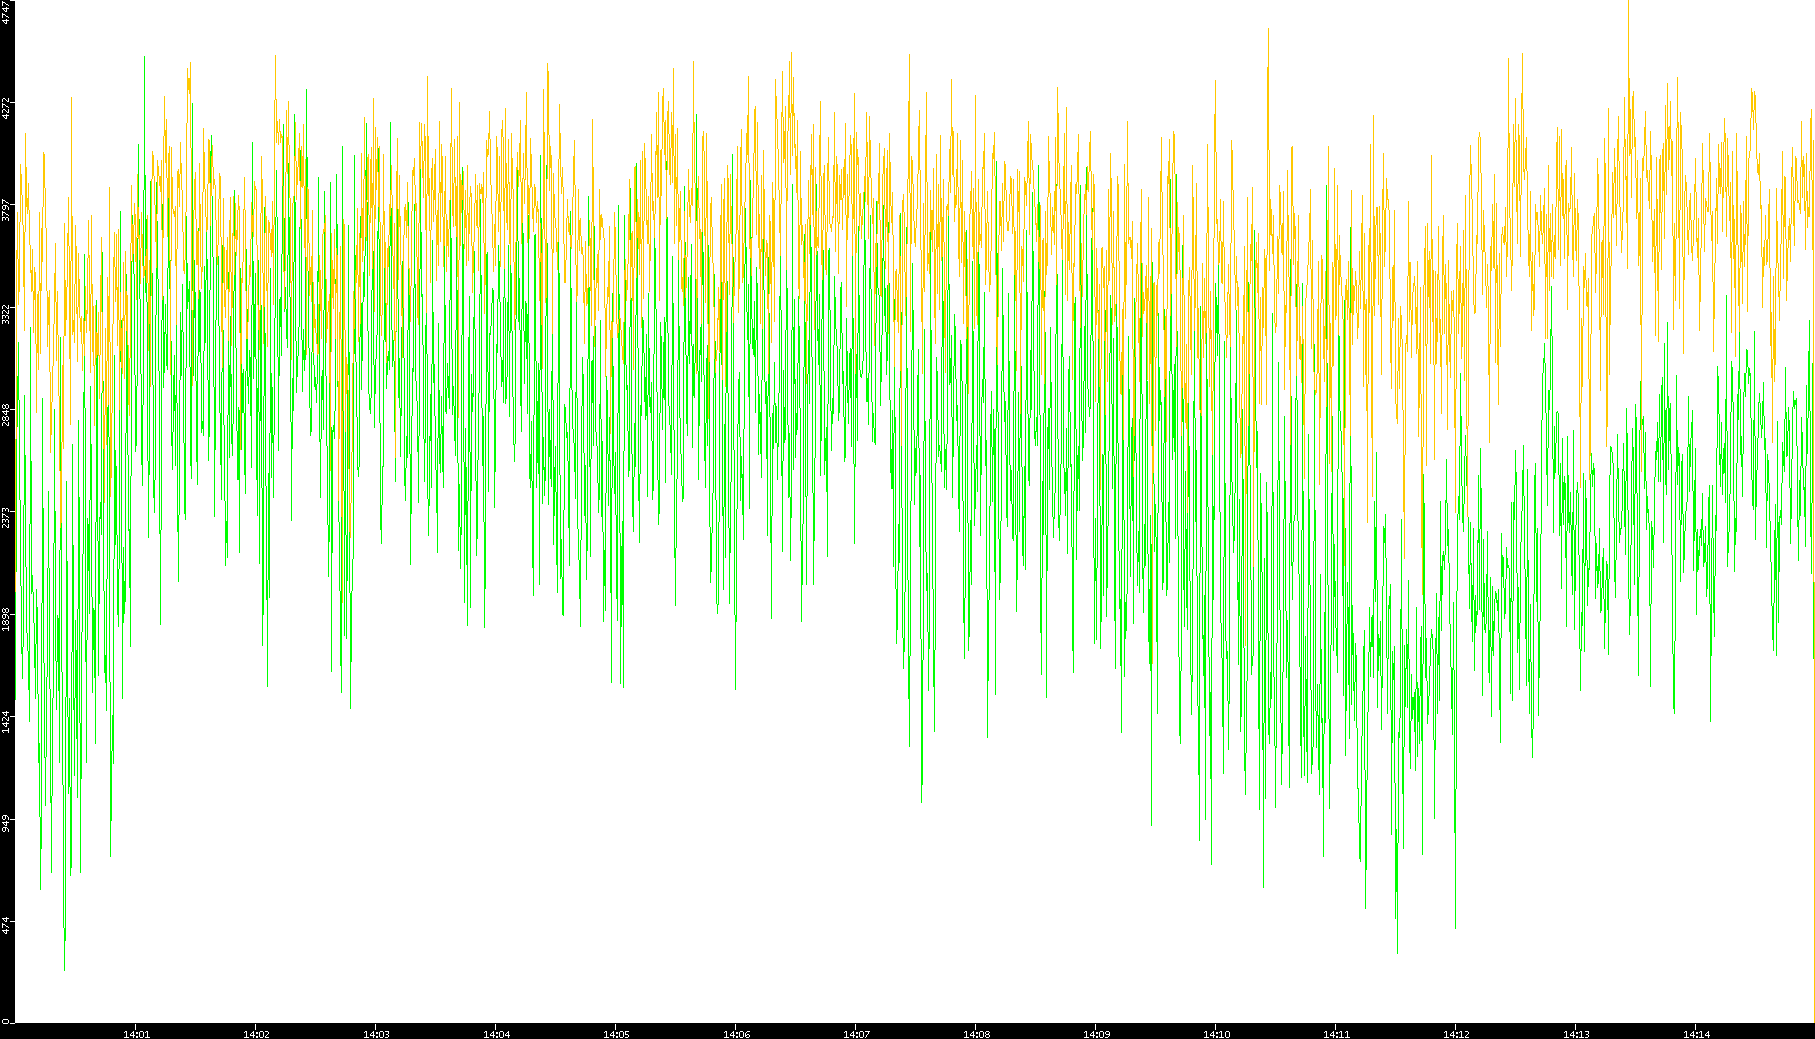
Task: Click the 14:03 time label
Action: coord(376,1034)
